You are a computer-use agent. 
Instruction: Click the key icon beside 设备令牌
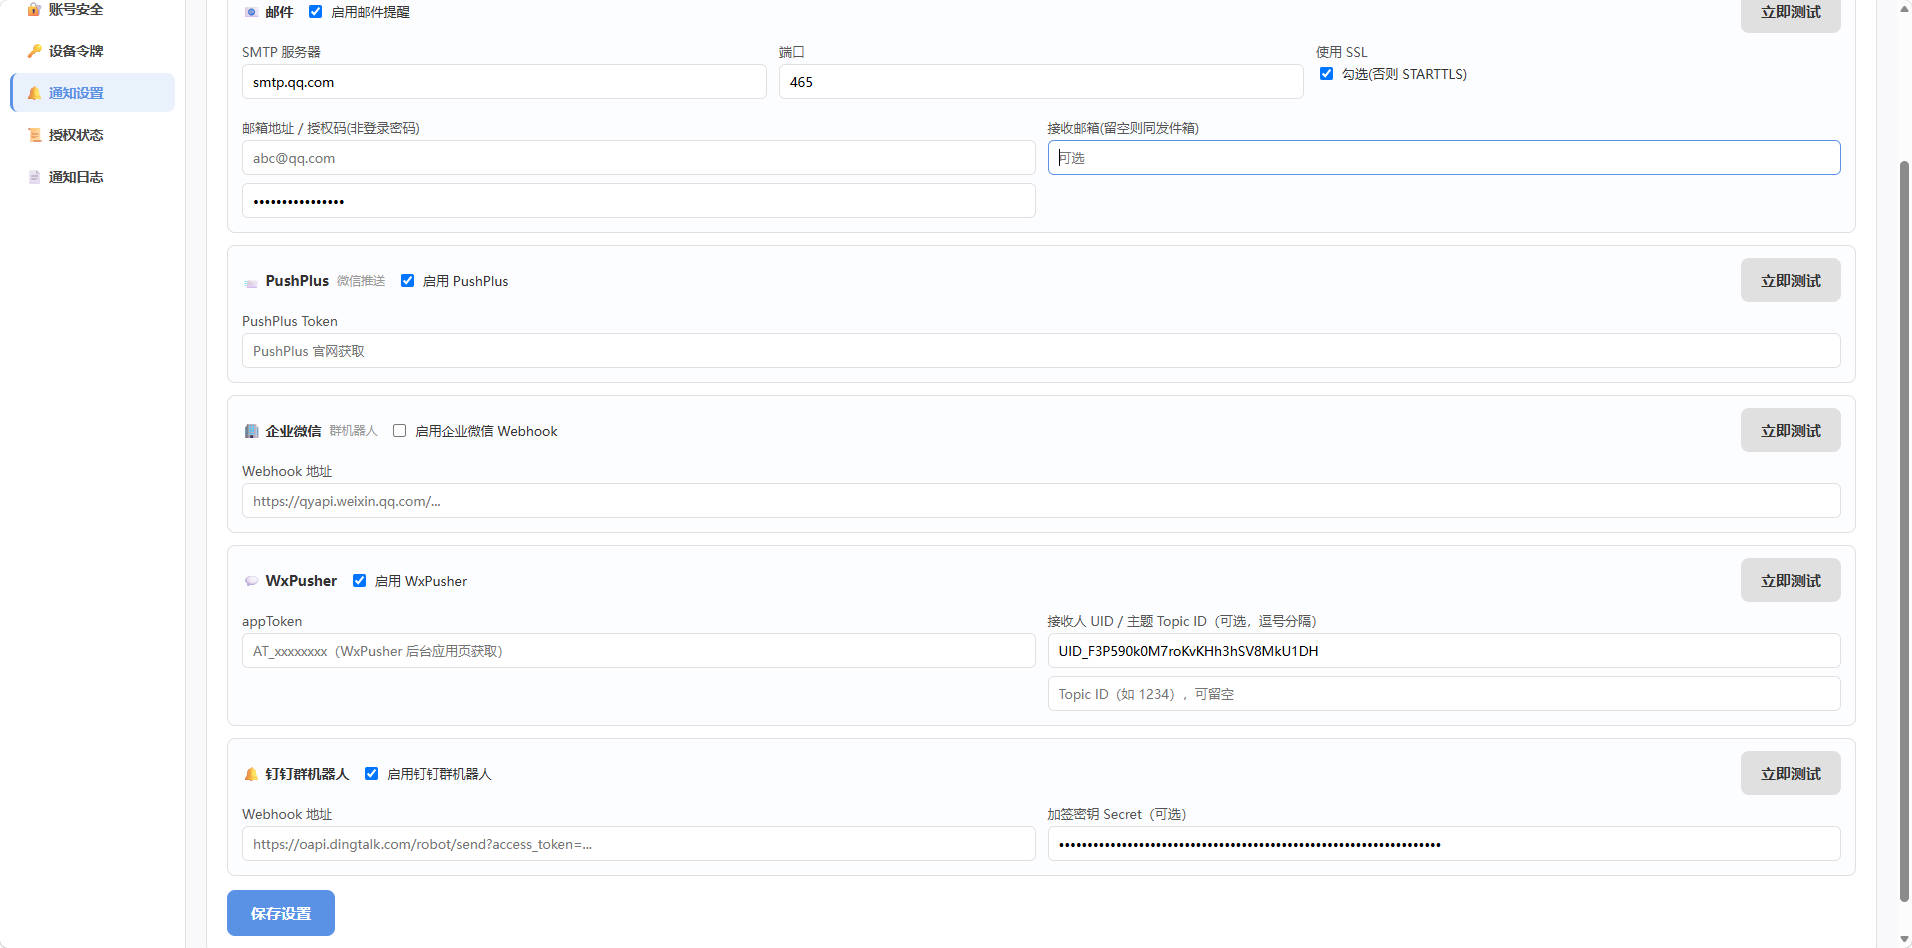pos(35,51)
